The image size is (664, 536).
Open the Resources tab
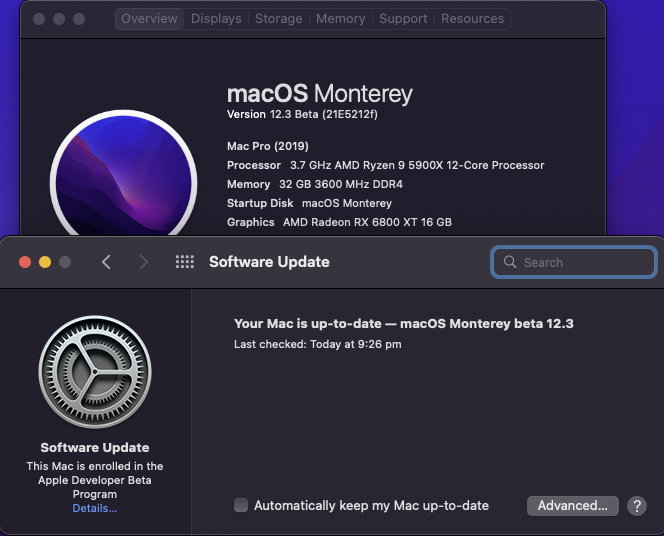click(473, 19)
